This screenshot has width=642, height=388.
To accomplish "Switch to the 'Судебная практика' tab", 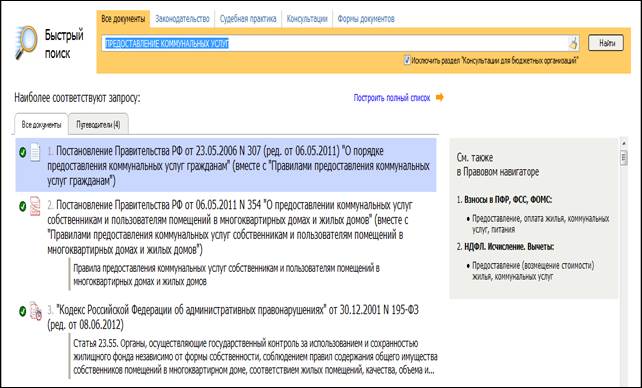I will tap(248, 19).
